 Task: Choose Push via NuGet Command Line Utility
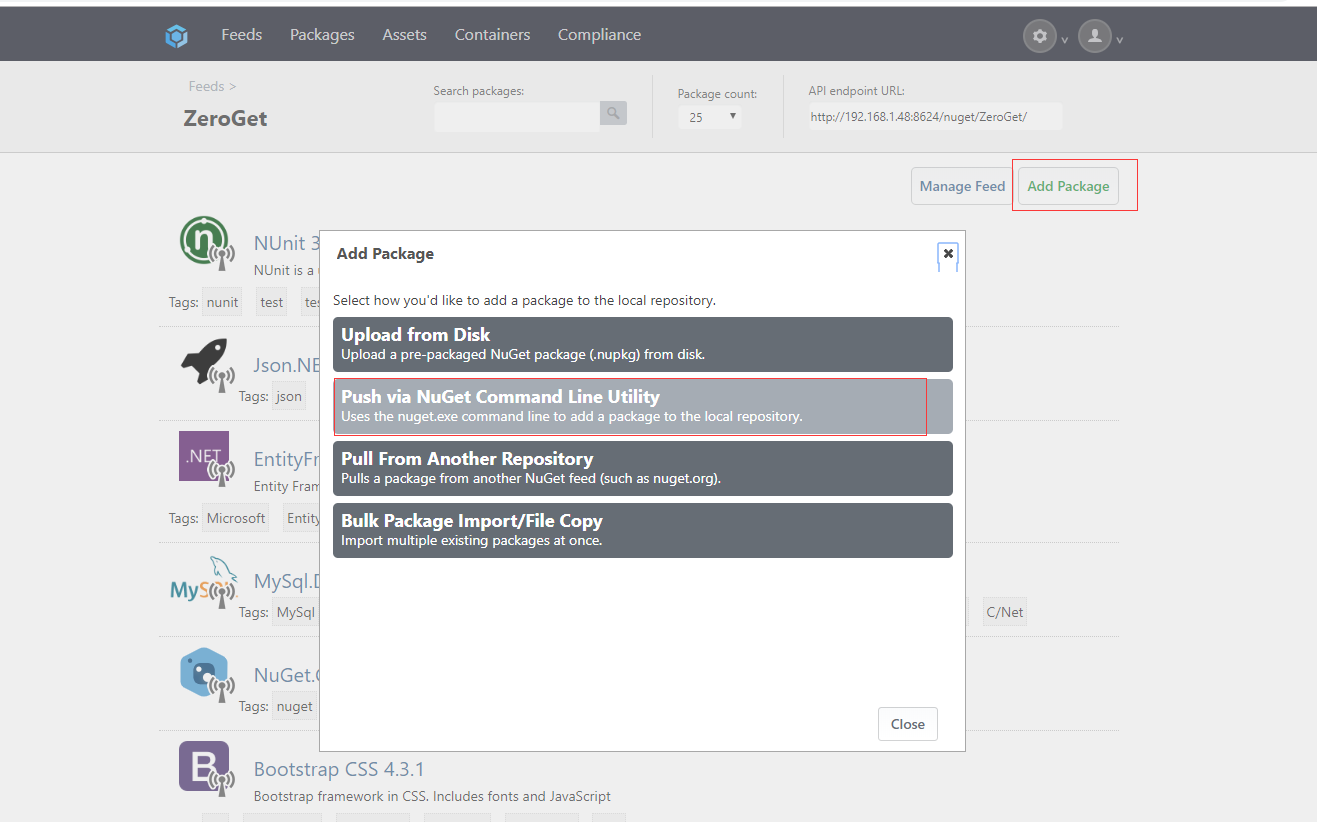click(643, 406)
